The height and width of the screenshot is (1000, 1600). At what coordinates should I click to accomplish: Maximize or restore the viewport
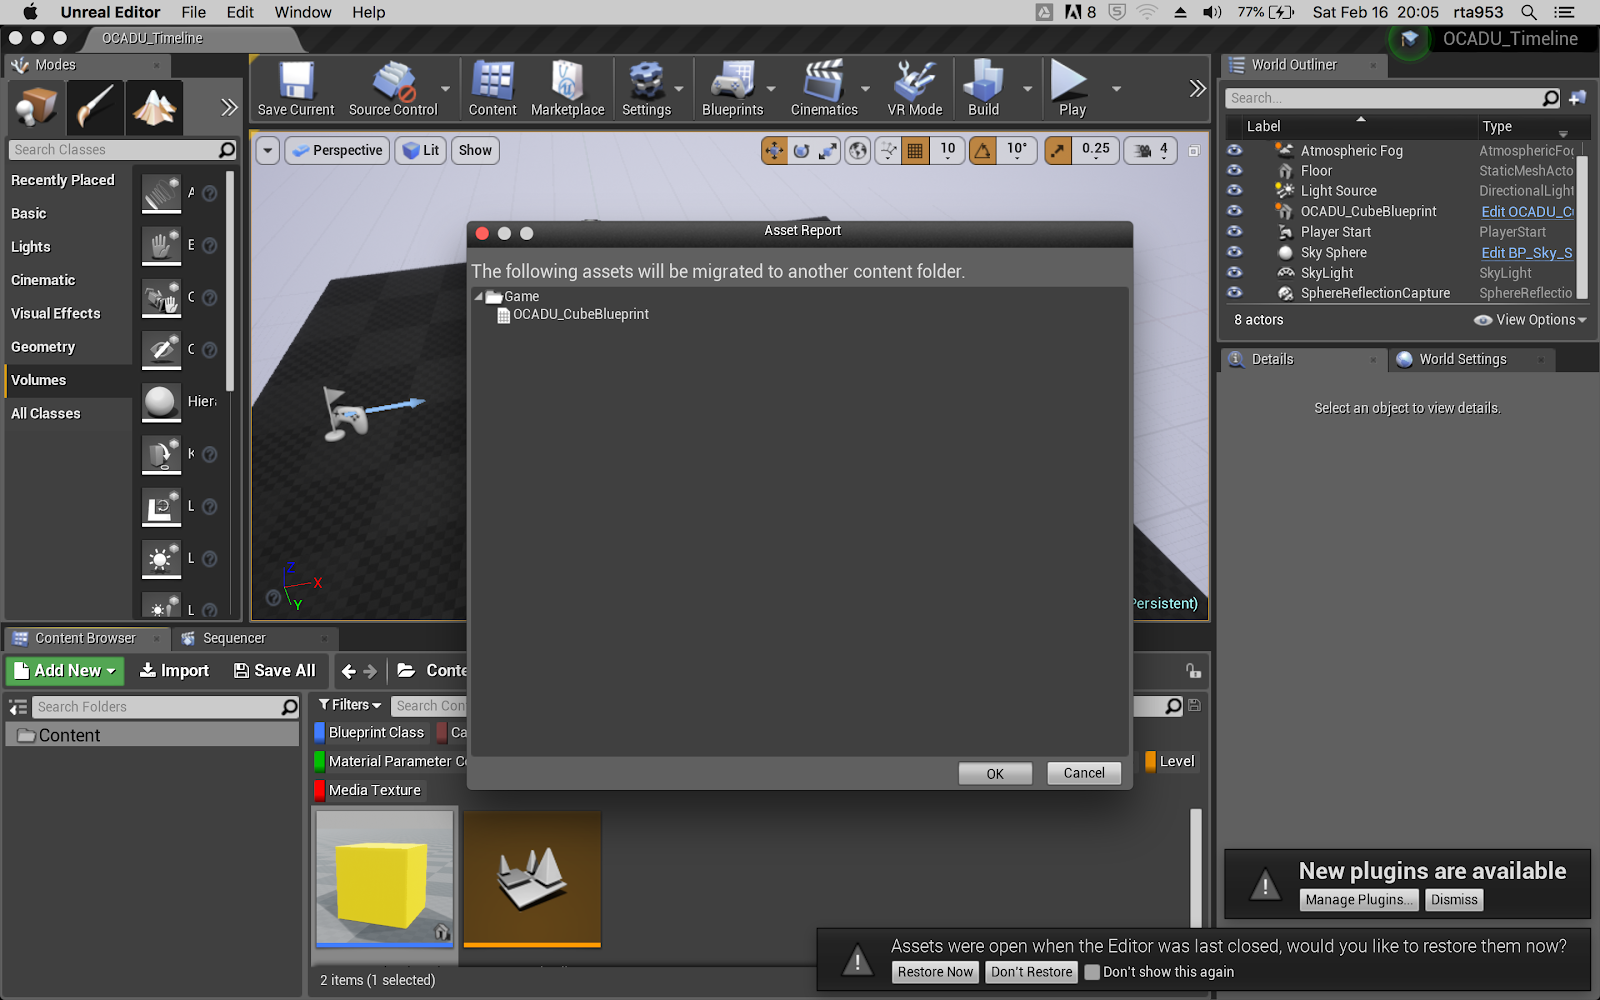pos(1194,151)
